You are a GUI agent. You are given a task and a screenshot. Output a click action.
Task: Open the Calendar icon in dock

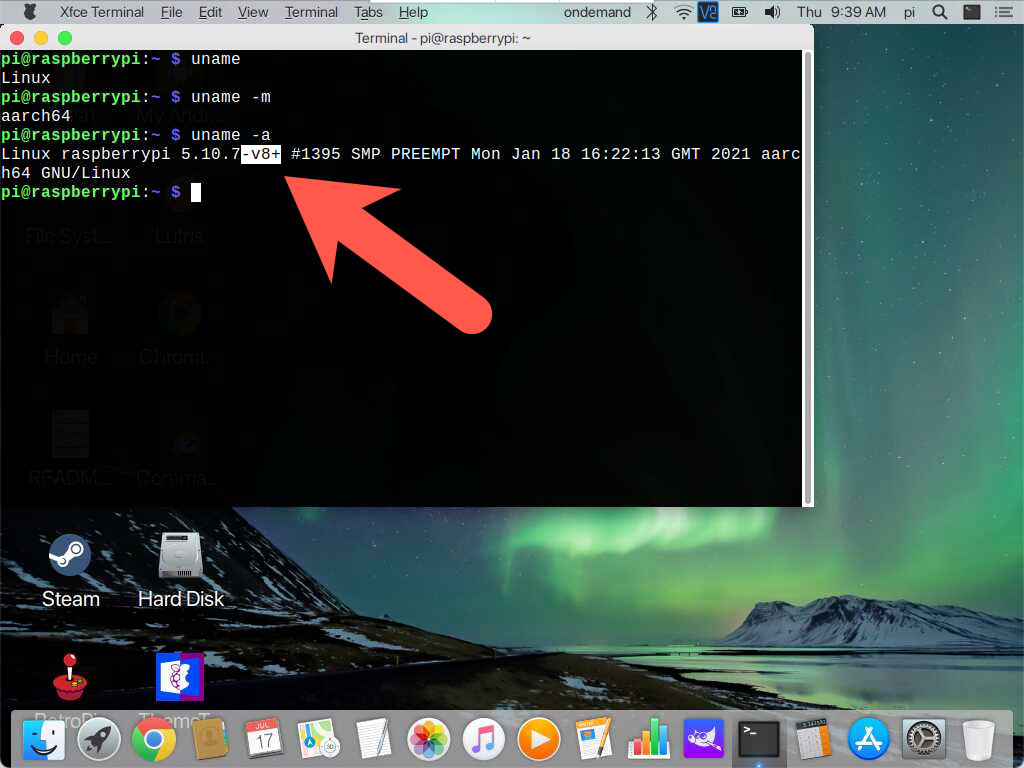pyautogui.click(x=264, y=740)
